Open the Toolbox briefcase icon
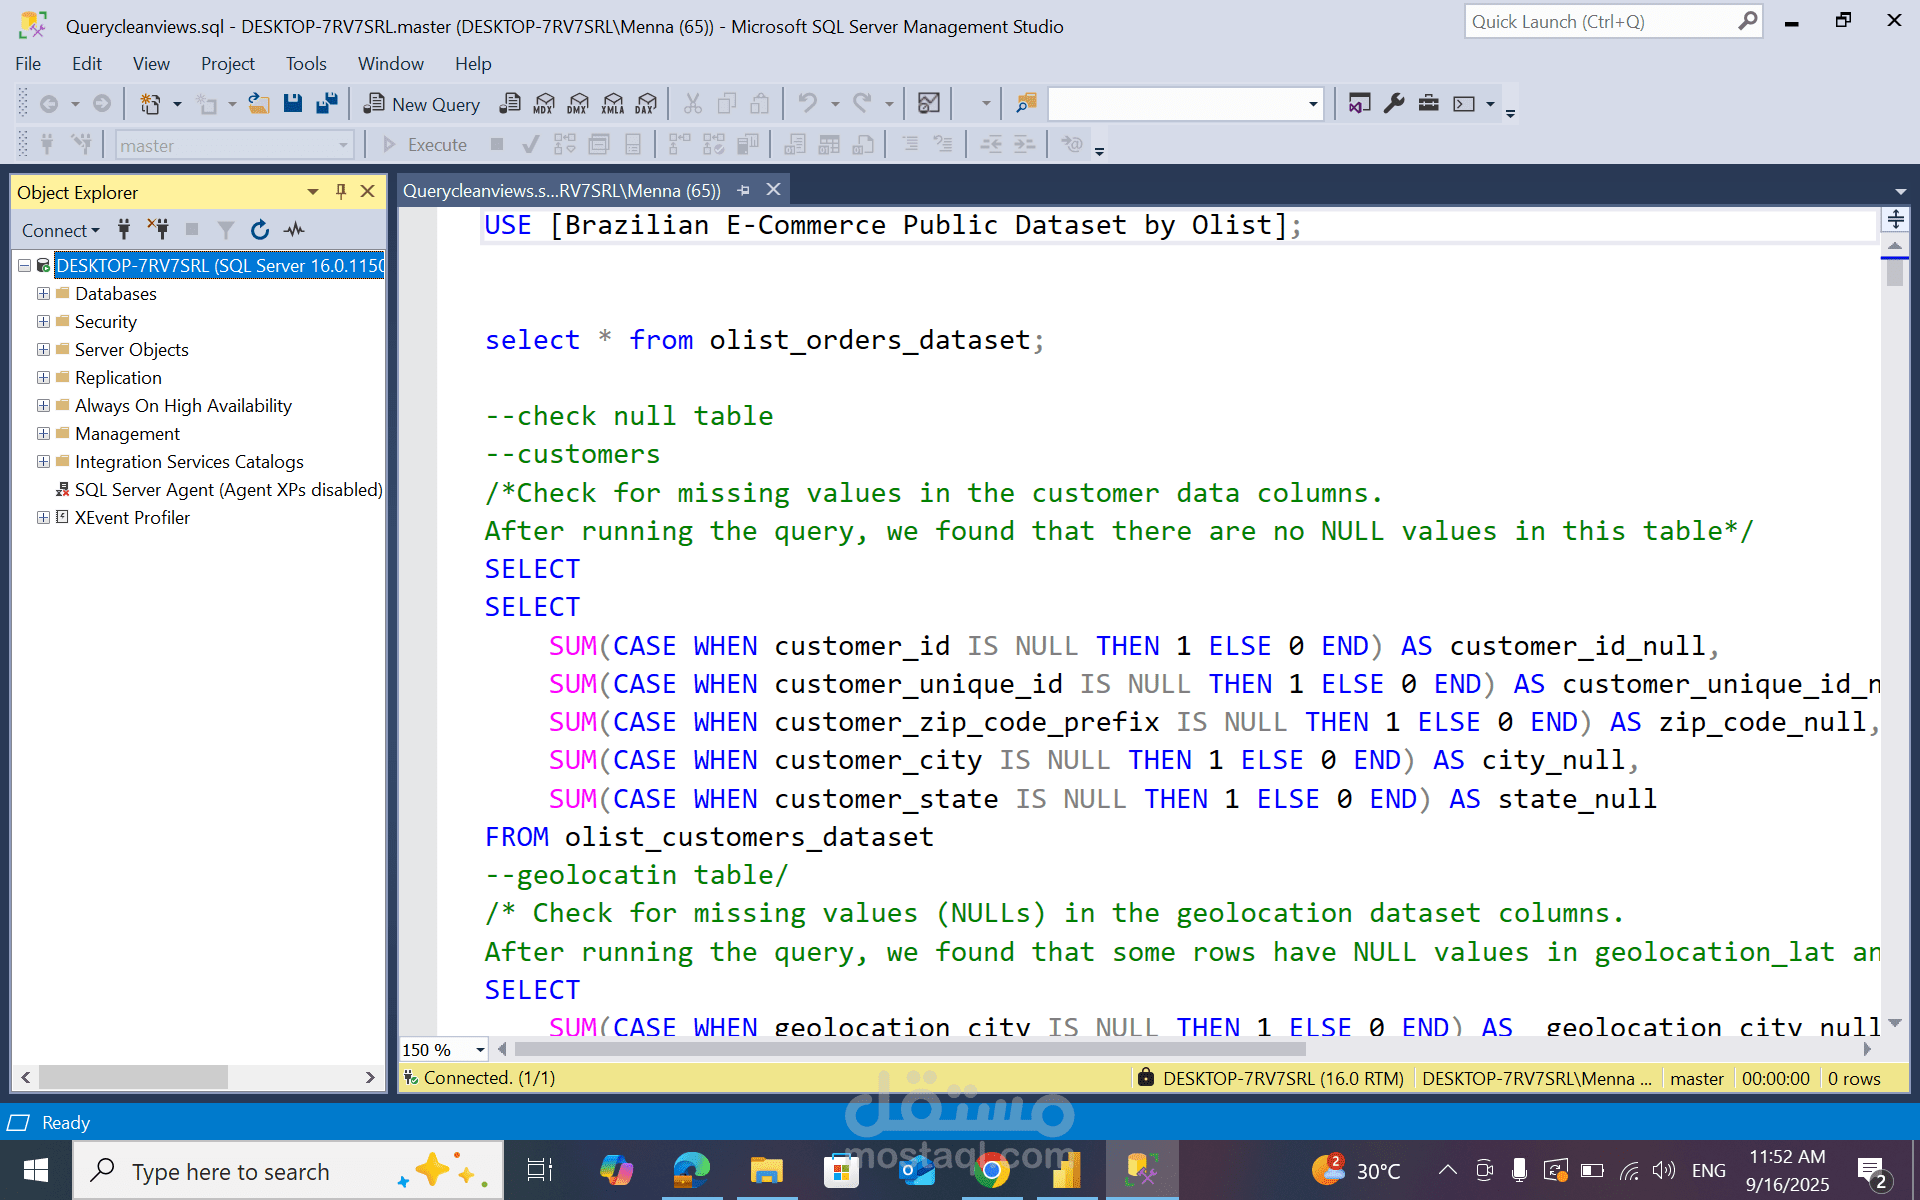Viewport: 1920px width, 1200px height. pos(1429,103)
